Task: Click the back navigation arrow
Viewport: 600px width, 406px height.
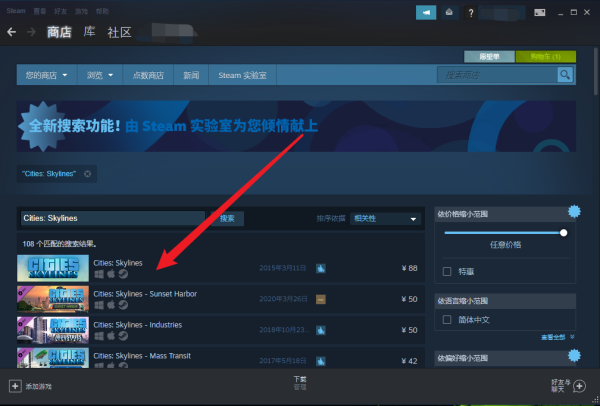Action: tap(11, 32)
